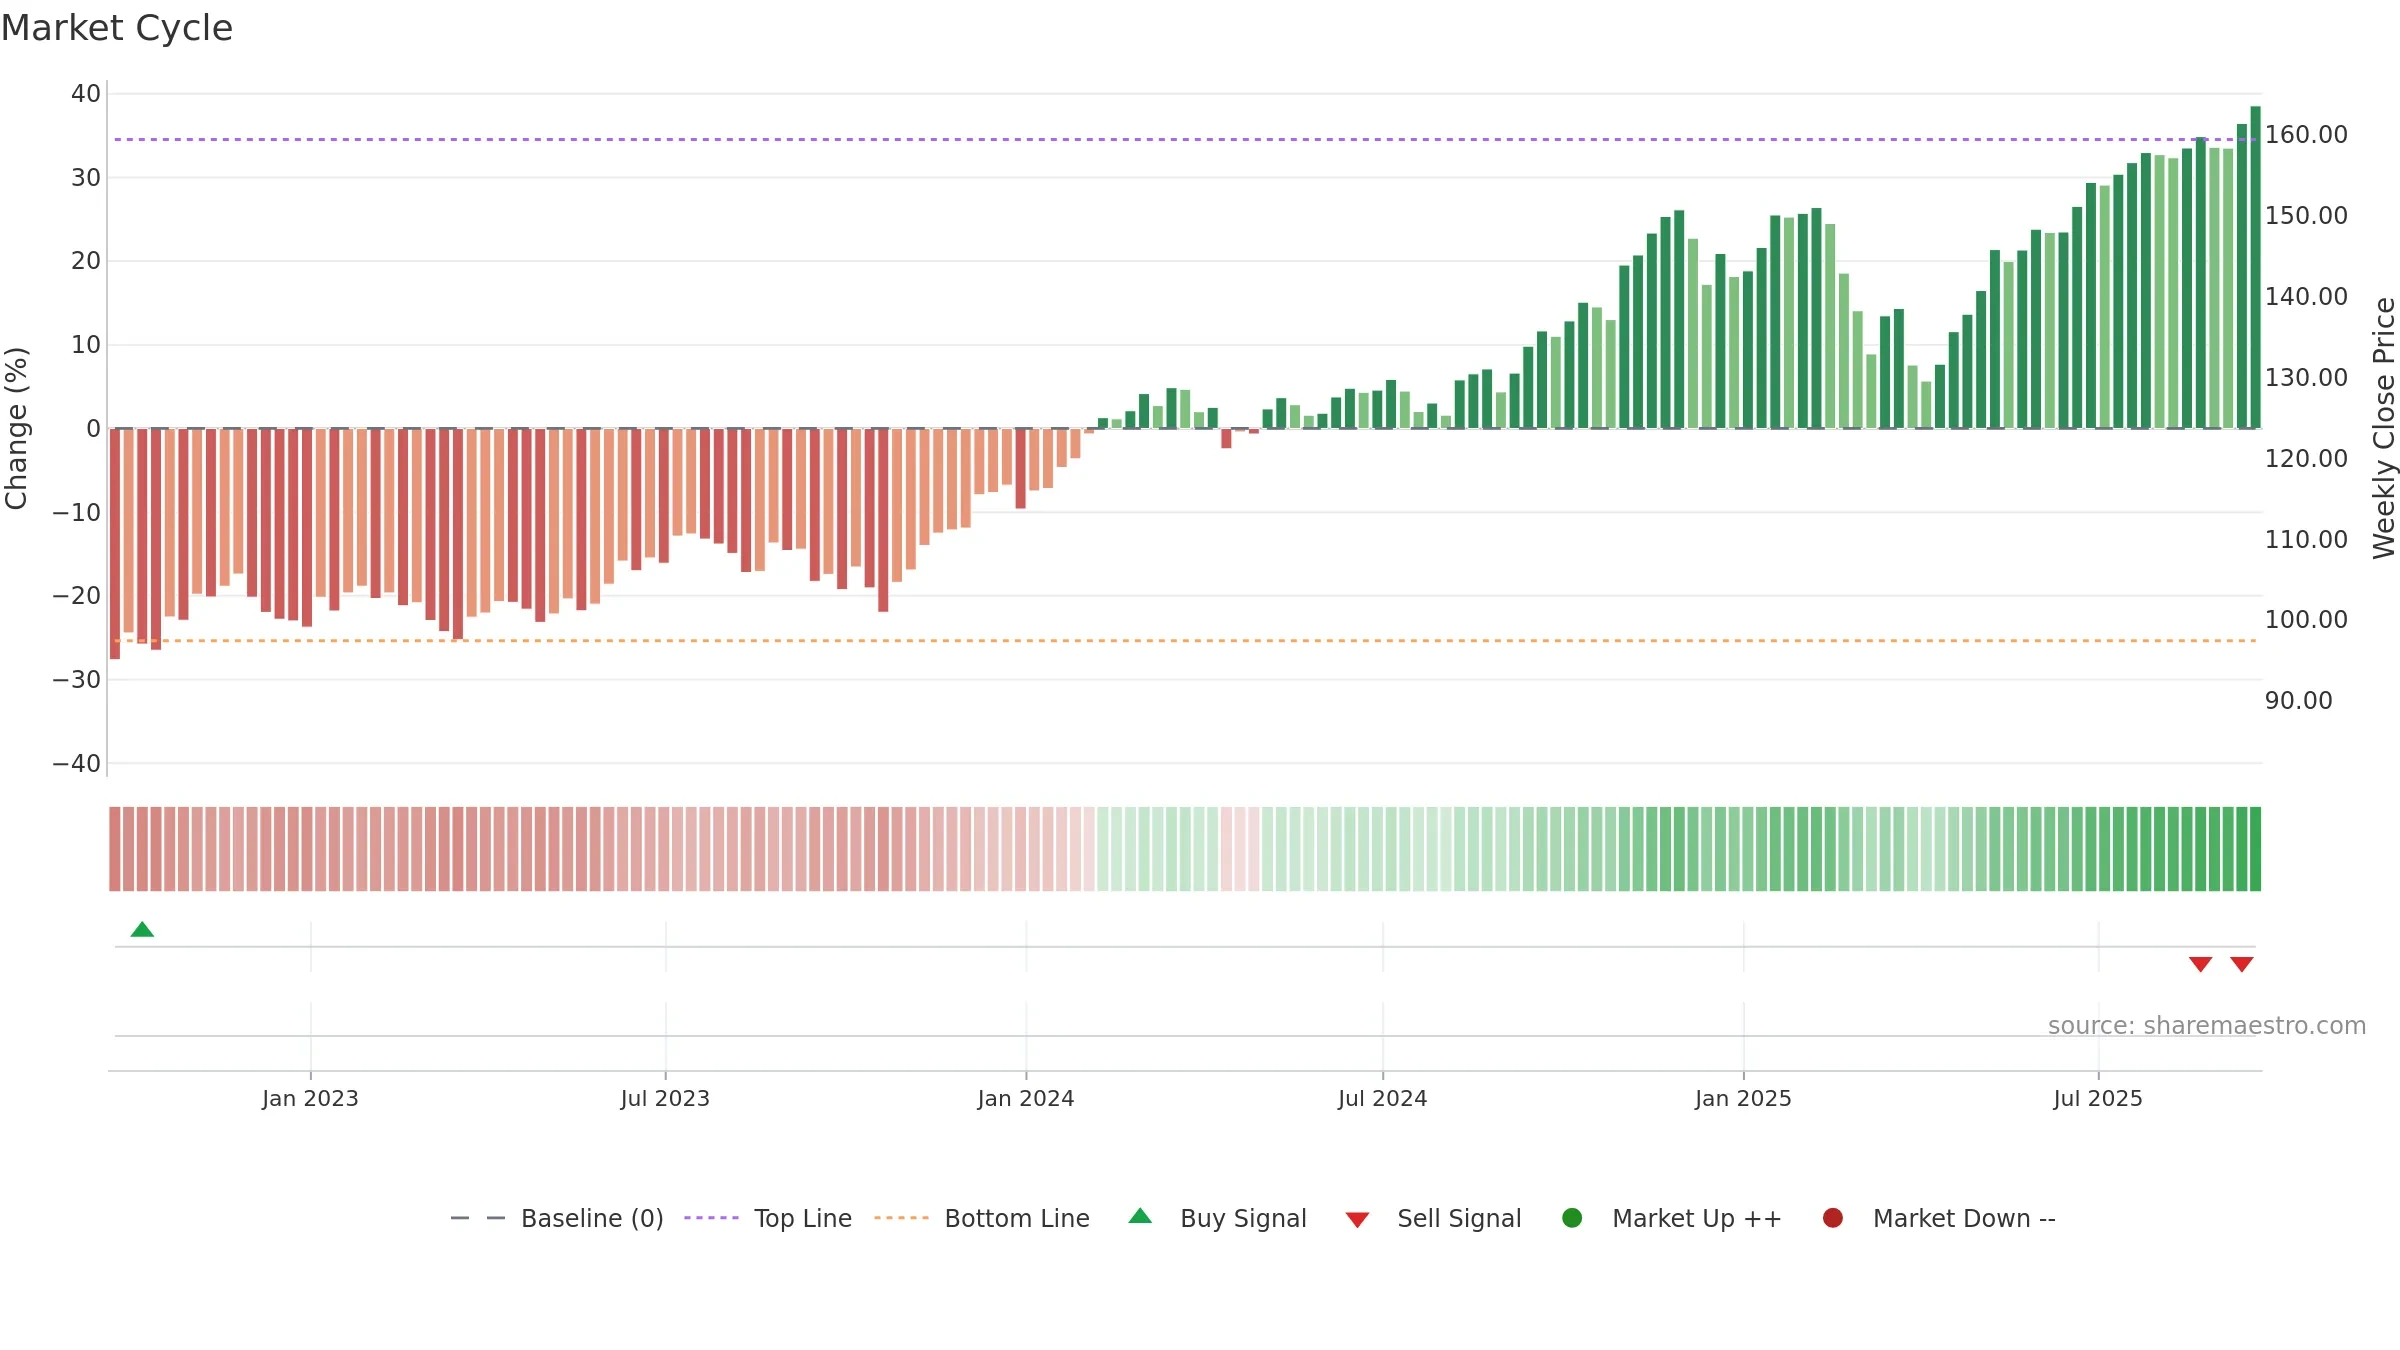Screen dimensions: 2400x1350
Task: Click the 140.00 price axis label
Action: (x=2306, y=296)
